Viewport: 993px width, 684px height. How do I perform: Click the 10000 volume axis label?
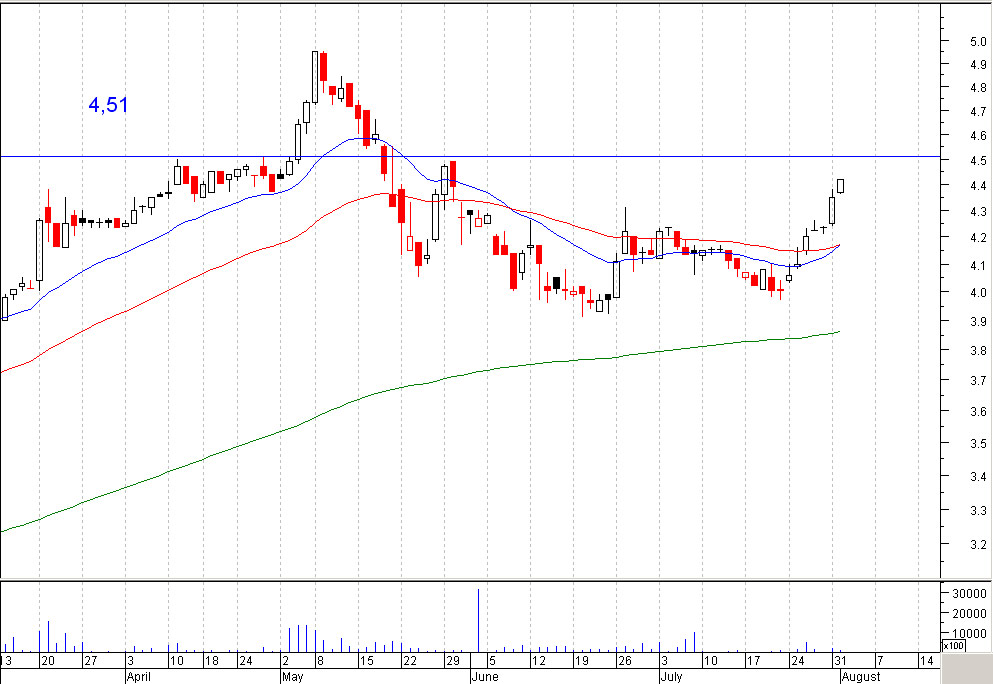tap(969, 633)
